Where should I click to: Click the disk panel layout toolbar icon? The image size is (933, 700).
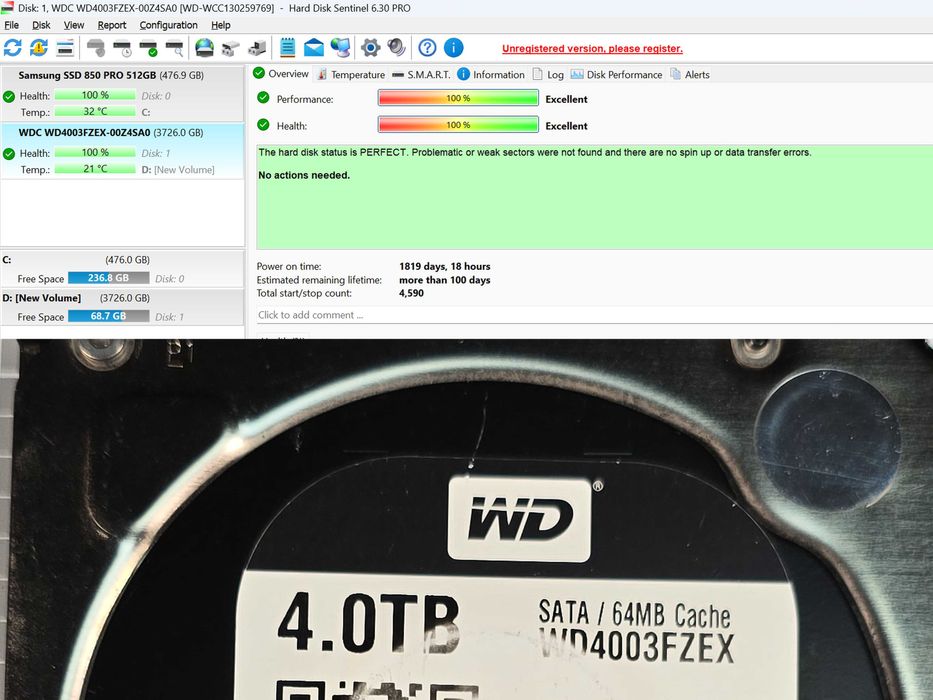(x=65, y=48)
